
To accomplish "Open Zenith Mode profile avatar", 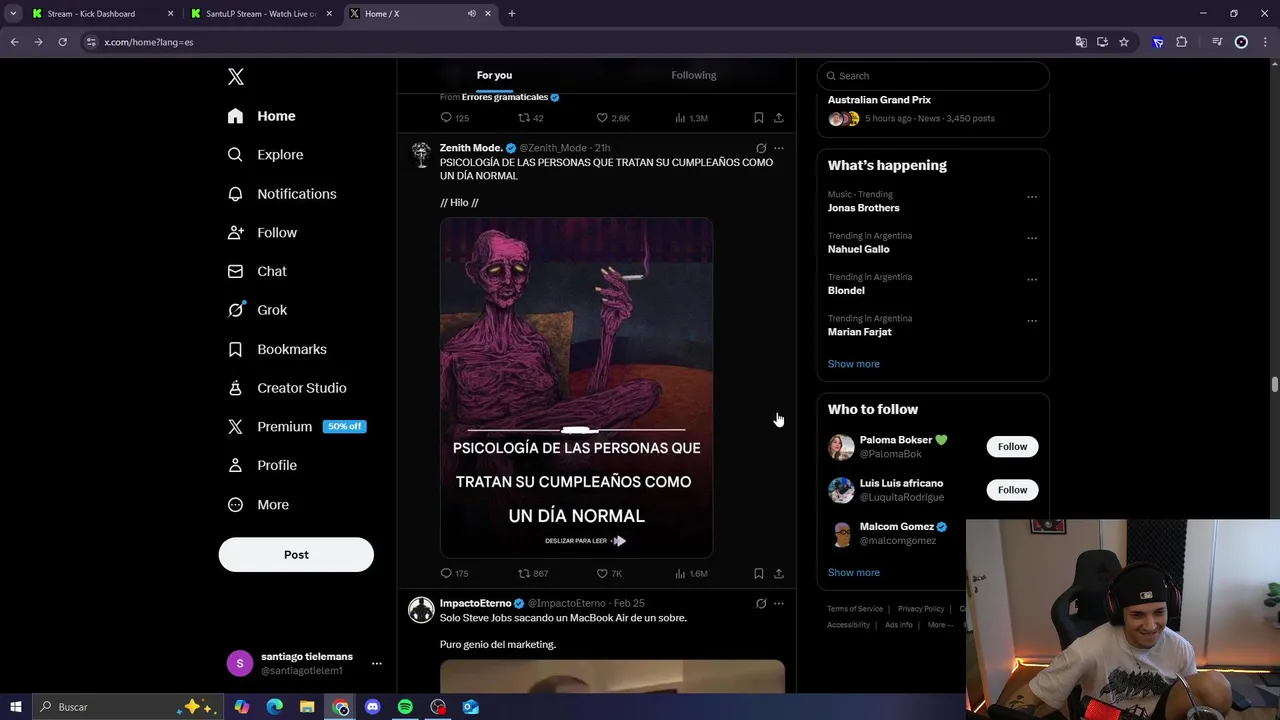I will 421,154.
